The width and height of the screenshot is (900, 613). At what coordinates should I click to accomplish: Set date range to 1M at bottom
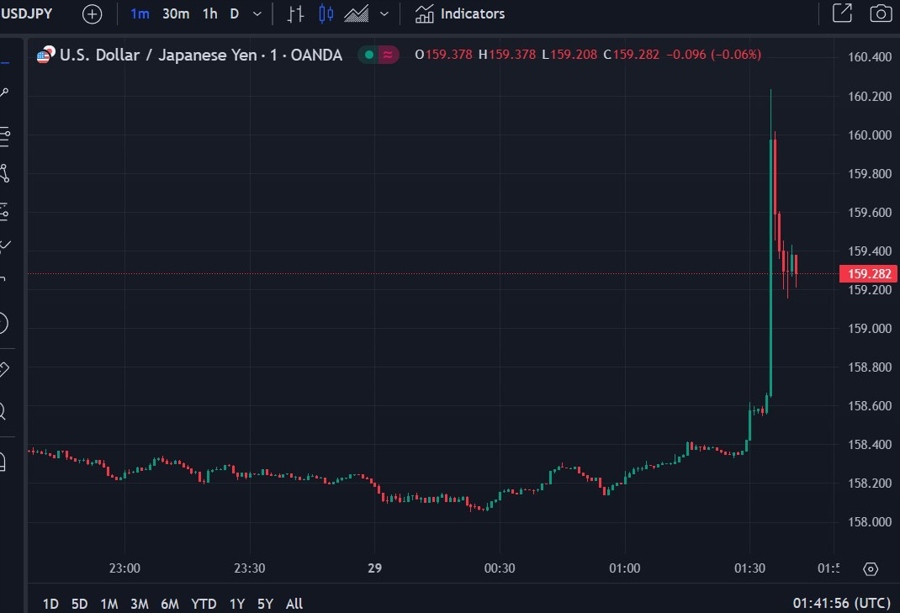(x=109, y=604)
